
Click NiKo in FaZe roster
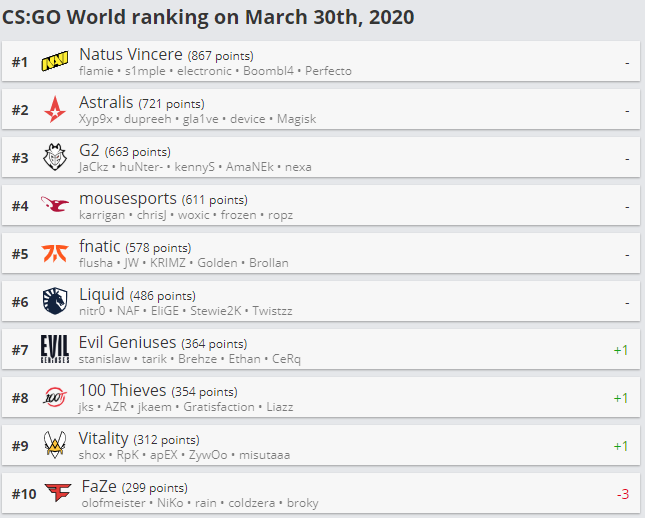coord(168,503)
